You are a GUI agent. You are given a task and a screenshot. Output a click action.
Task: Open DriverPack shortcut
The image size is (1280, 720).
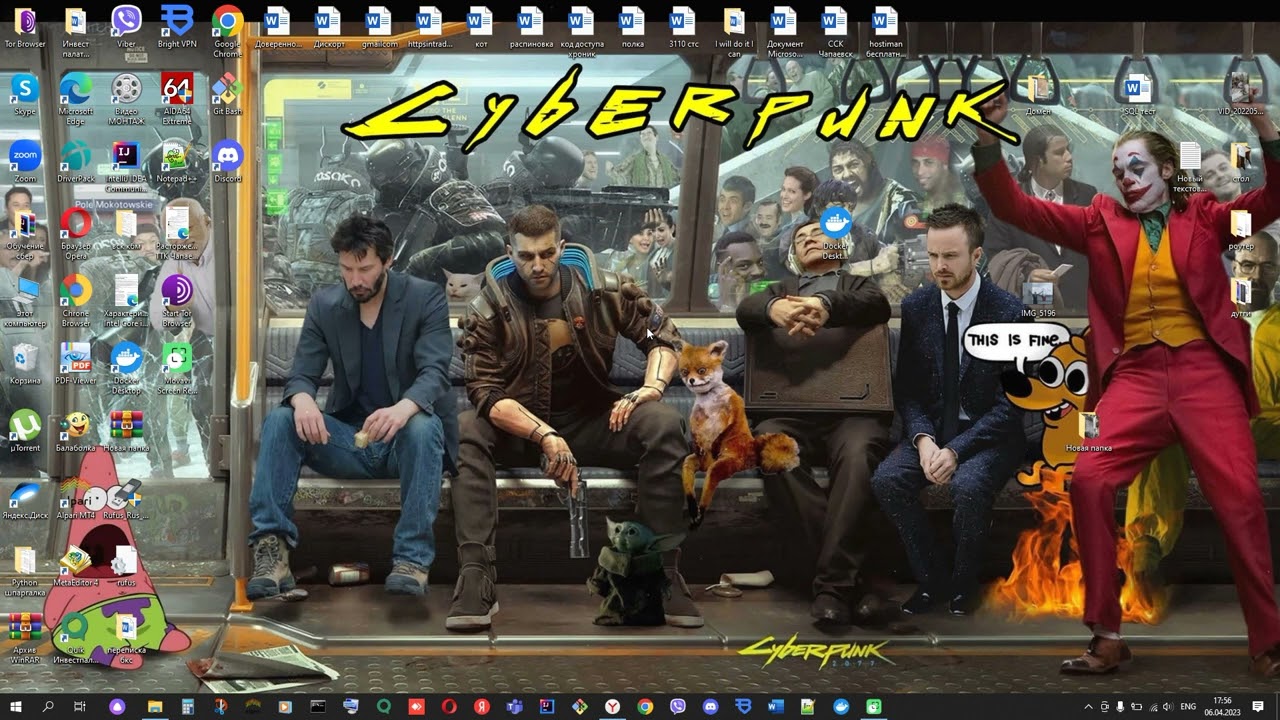pyautogui.click(x=75, y=163)
